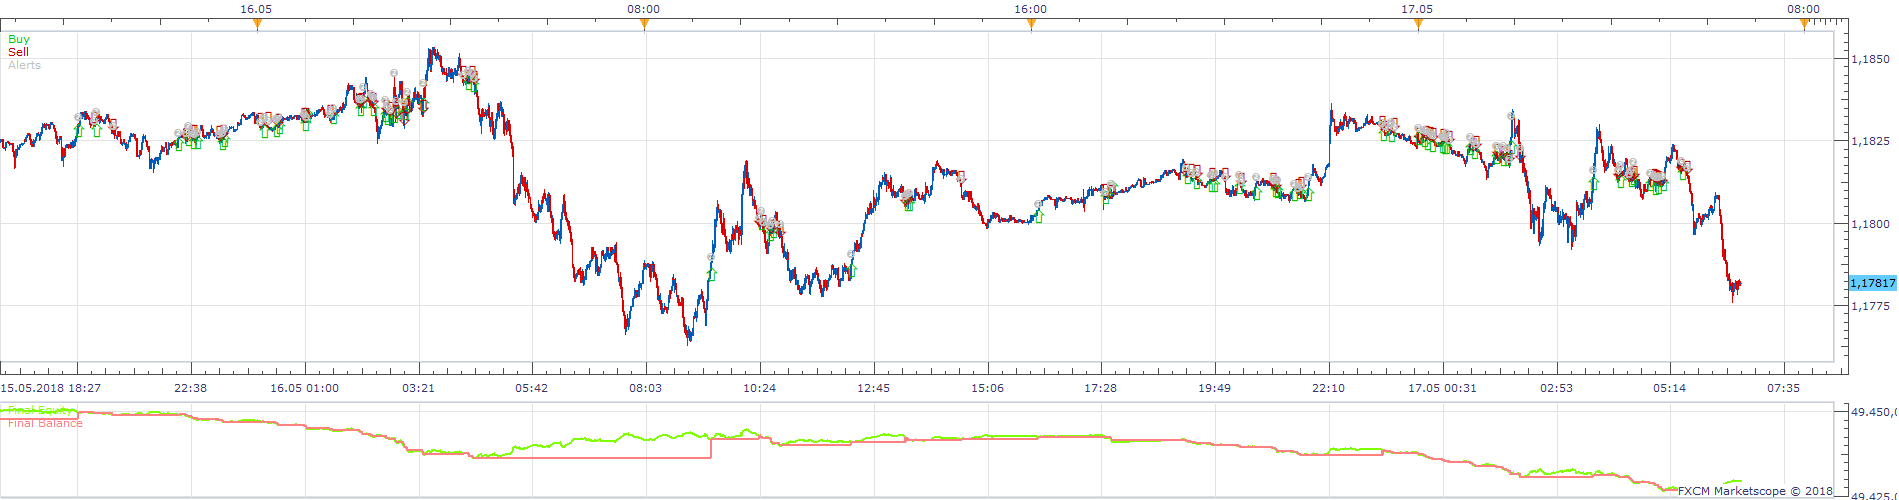Select the green Buy legend entry
The image size is (1899, 500).
[x=19, y=40]
